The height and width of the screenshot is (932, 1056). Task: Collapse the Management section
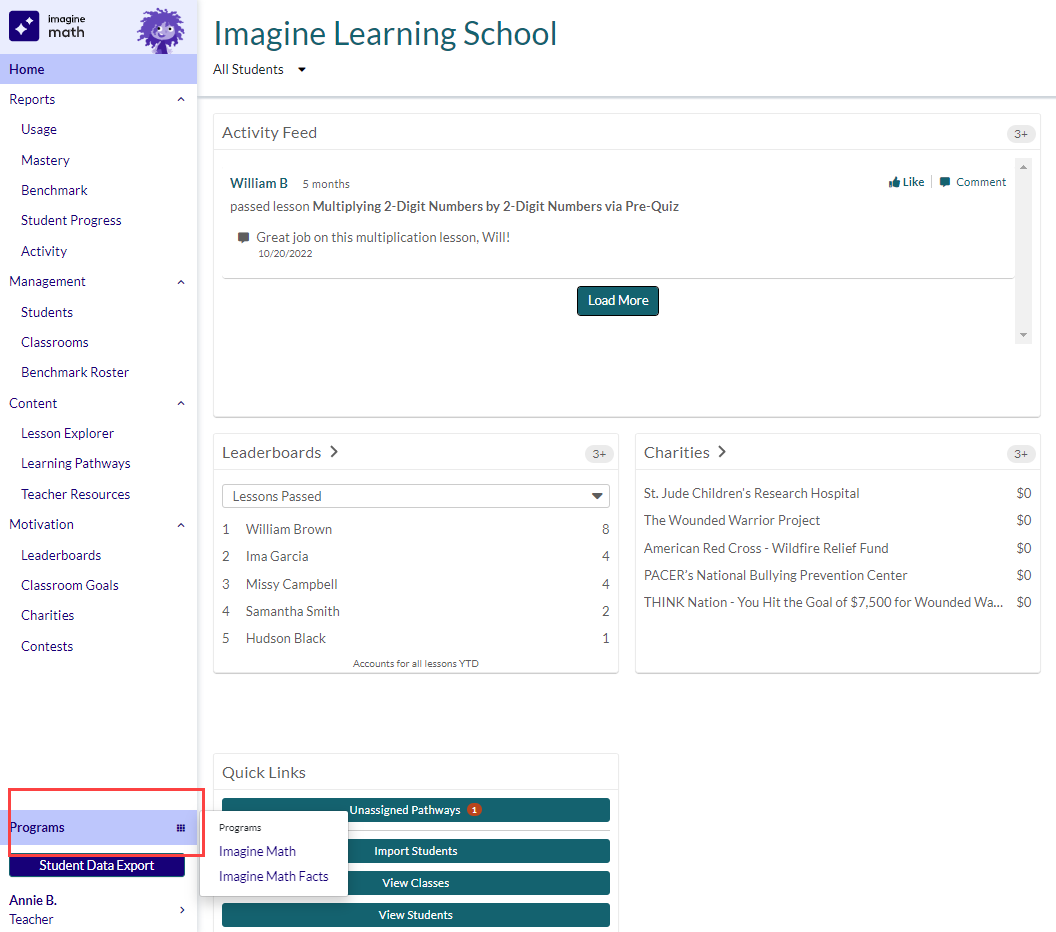tap(180, 282)
